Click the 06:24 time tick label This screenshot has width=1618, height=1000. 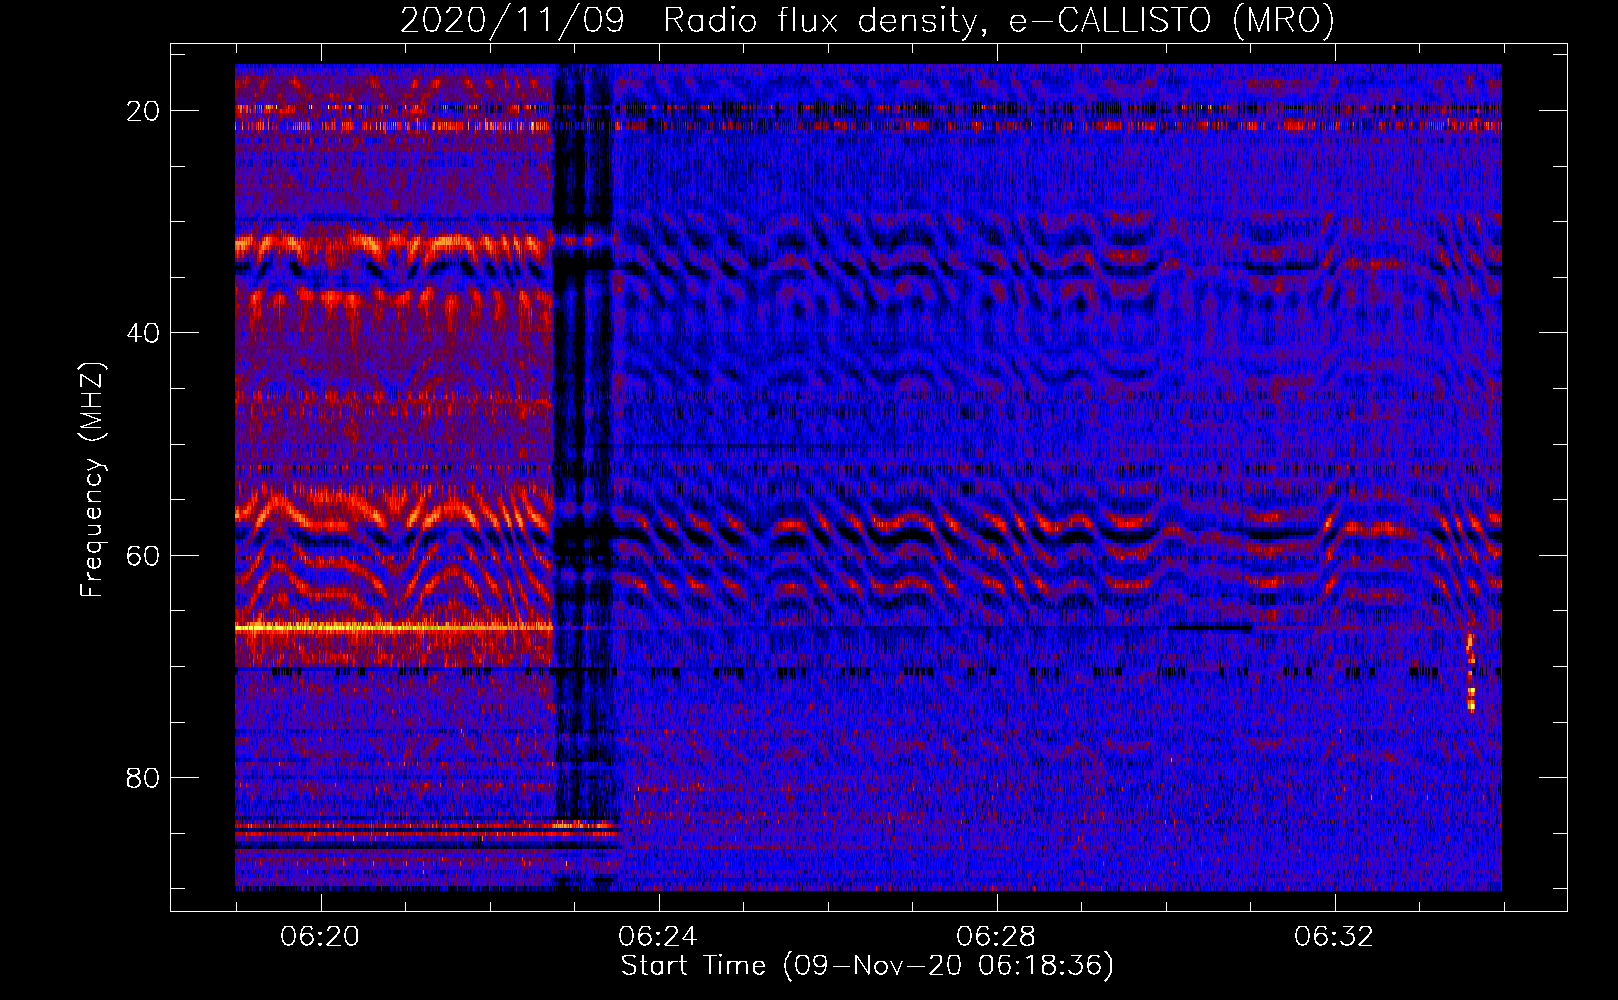point(657,937)
